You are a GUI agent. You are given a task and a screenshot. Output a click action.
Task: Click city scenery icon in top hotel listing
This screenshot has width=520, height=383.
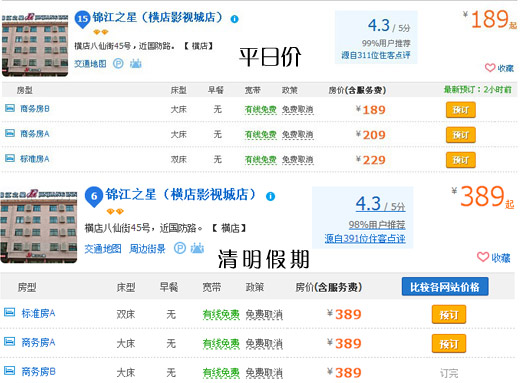coord(136,63)
